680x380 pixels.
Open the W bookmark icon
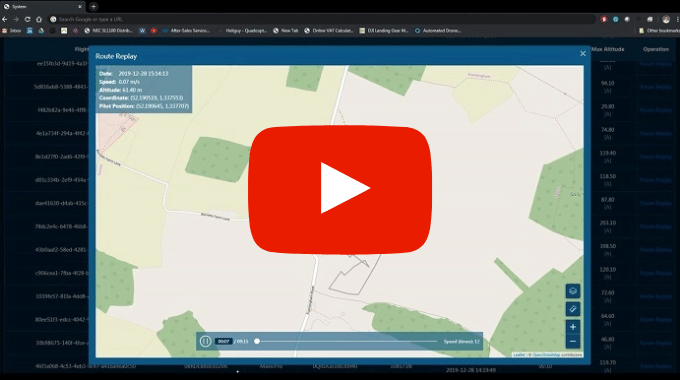[142, 31]
